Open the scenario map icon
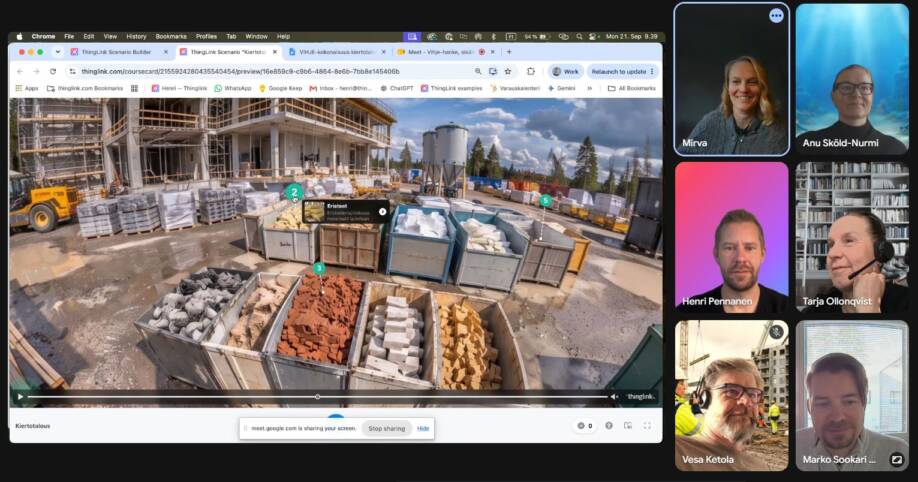 628,426
